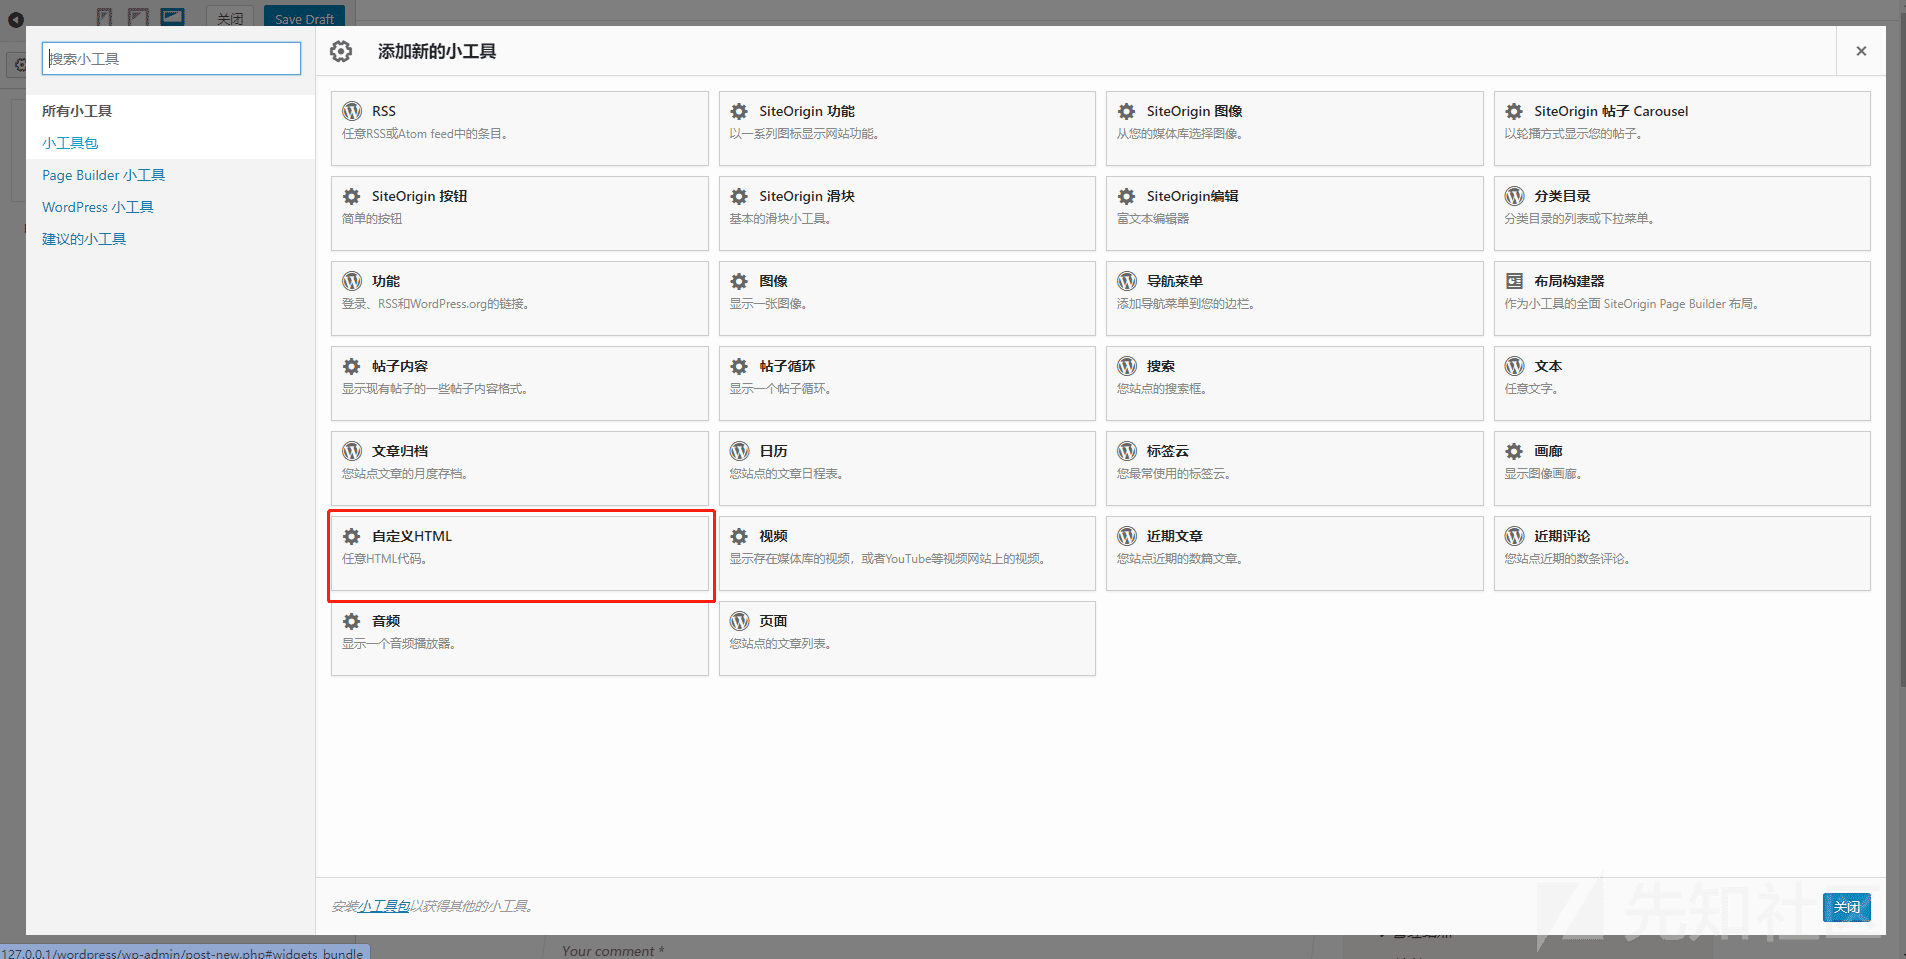Screen dimensions: 1906x959
Task: Select the 标签云 tag cloud icon
Action: tap(1127, 451)
